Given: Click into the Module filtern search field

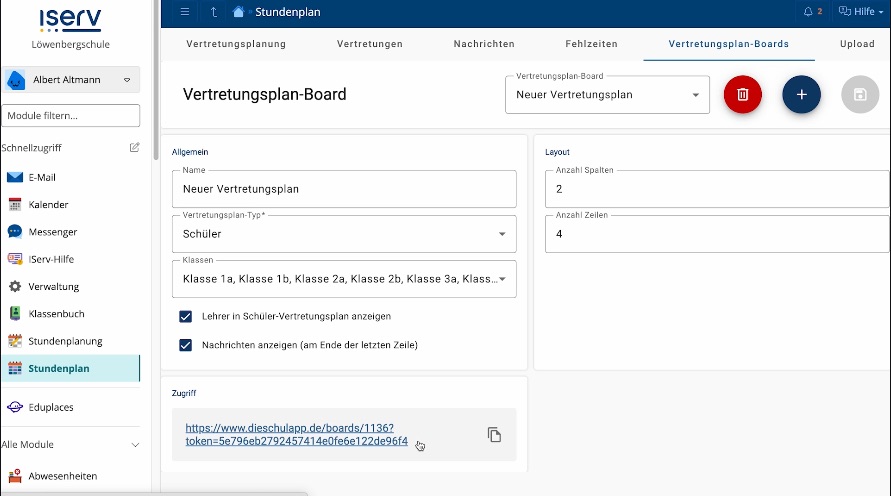Looking at the screenshot, I should tap(70, 115).
